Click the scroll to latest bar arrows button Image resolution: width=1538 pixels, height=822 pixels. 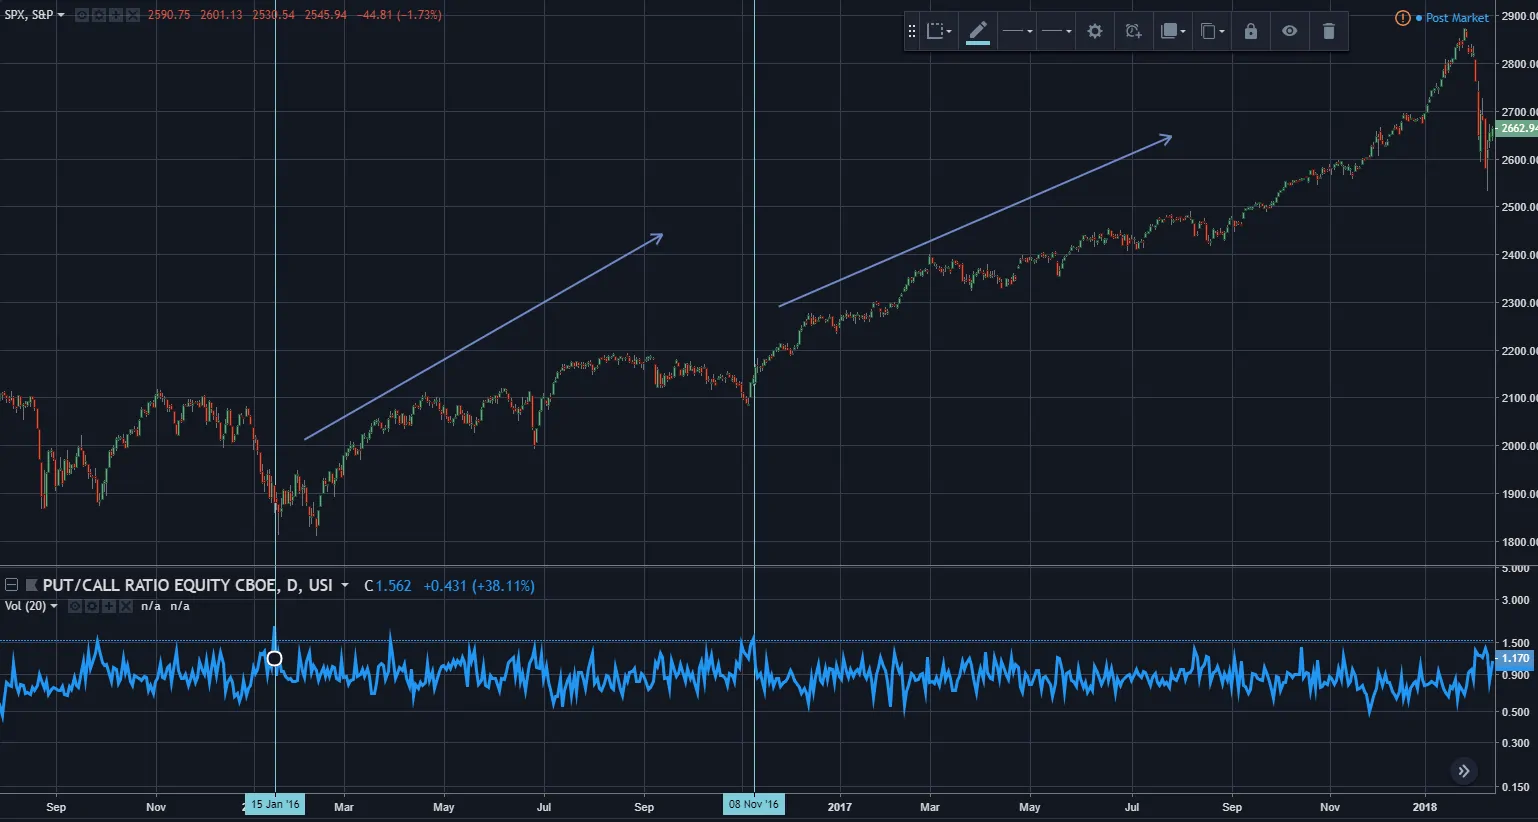1464,770
